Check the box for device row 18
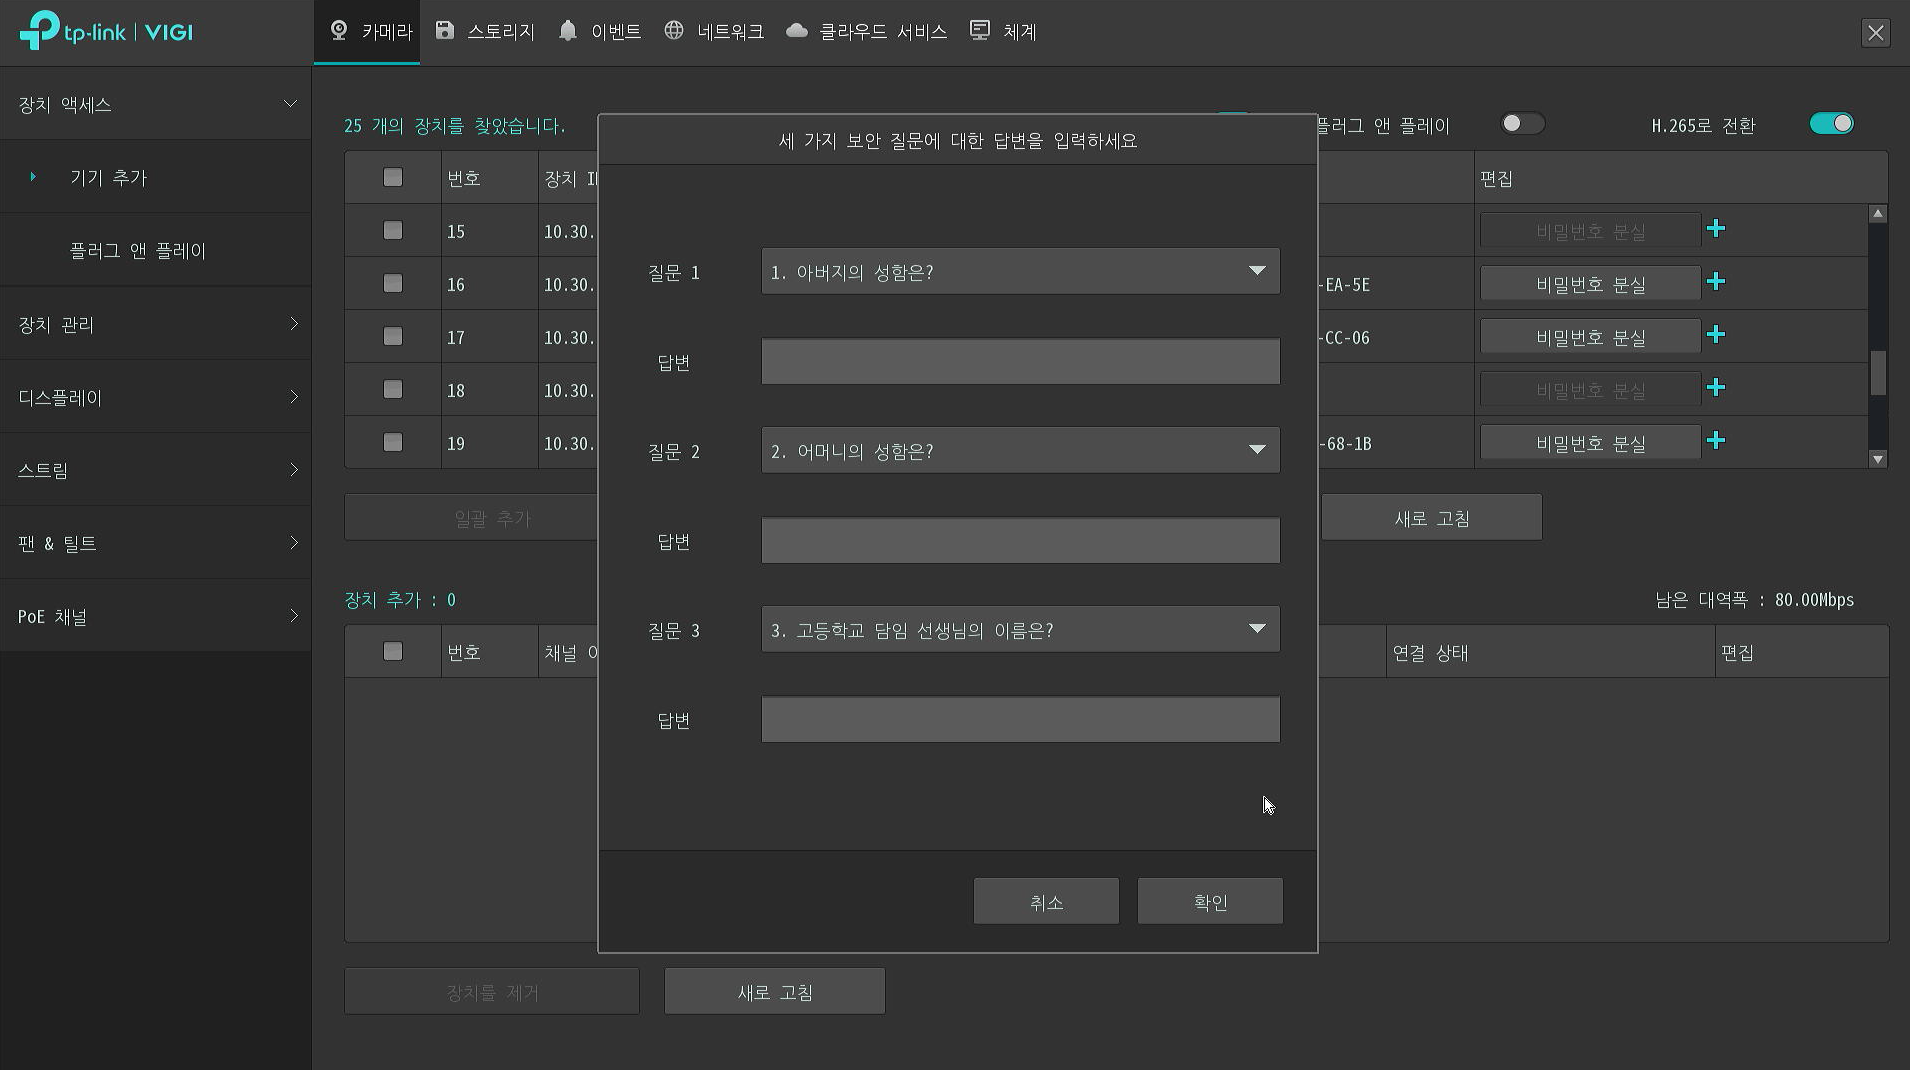The width and height of the screenshot is (1910, 1070). click(393, 389)
